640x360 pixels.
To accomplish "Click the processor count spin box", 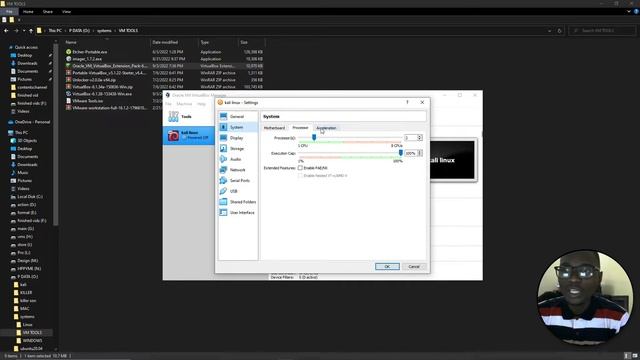I will pos(413,138).
